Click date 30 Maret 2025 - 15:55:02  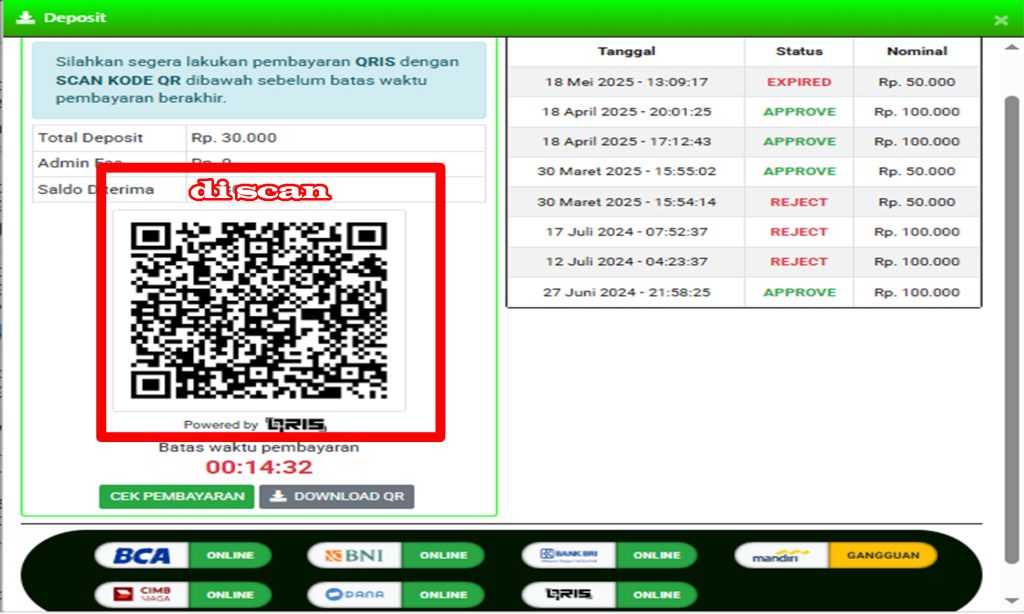[x=626, y=171]
